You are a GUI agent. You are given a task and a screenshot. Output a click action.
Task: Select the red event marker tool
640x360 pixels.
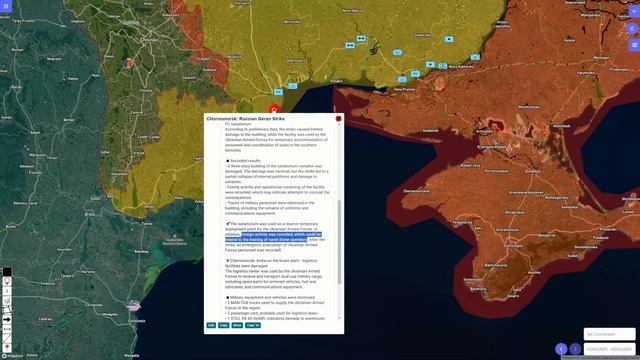point(7,347)
